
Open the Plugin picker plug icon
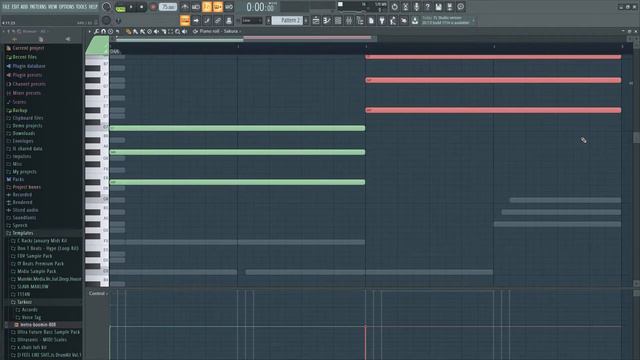382,20
